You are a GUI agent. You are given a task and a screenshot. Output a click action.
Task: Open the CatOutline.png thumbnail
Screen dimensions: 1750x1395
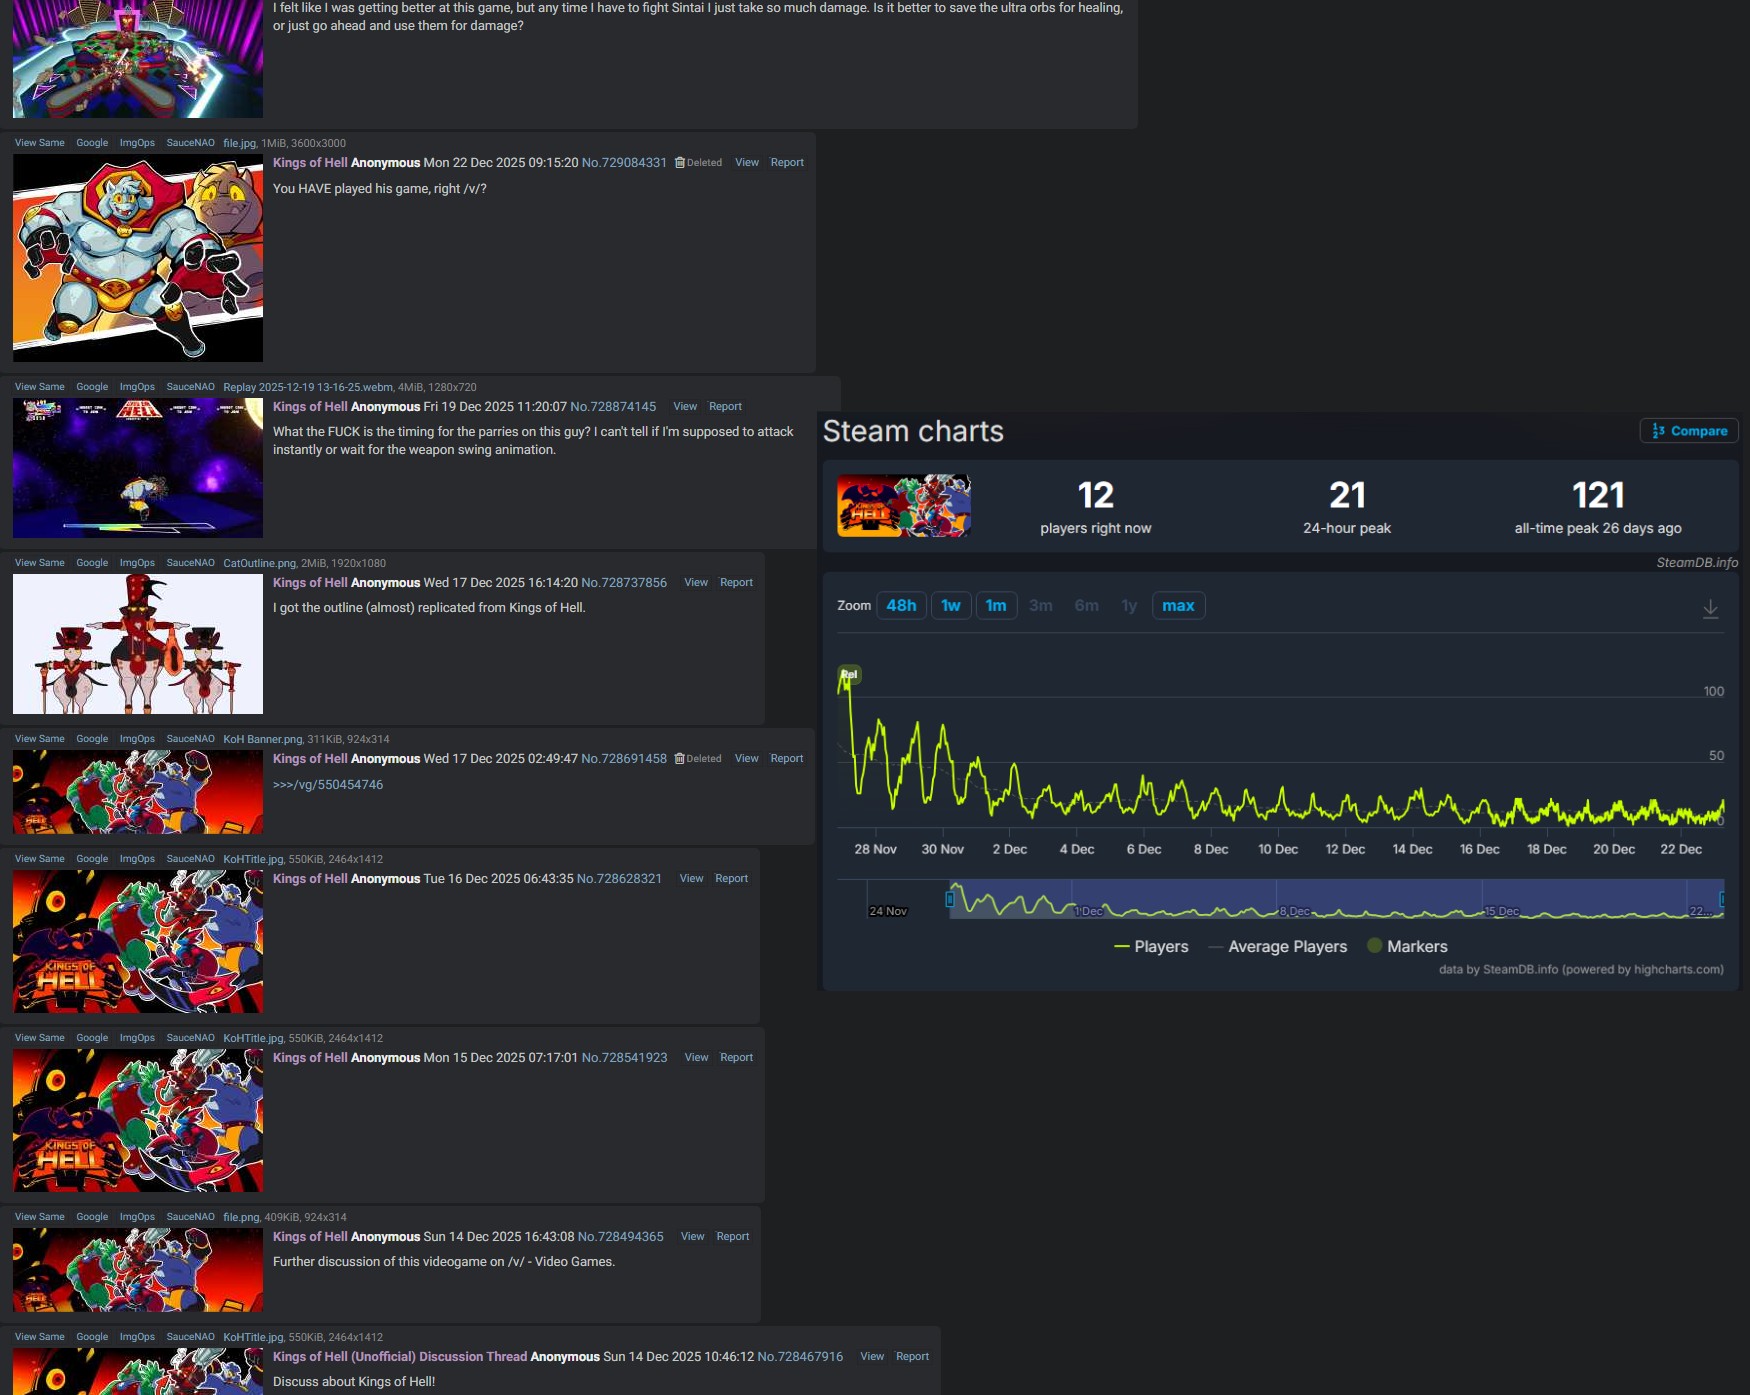[138, 644]
